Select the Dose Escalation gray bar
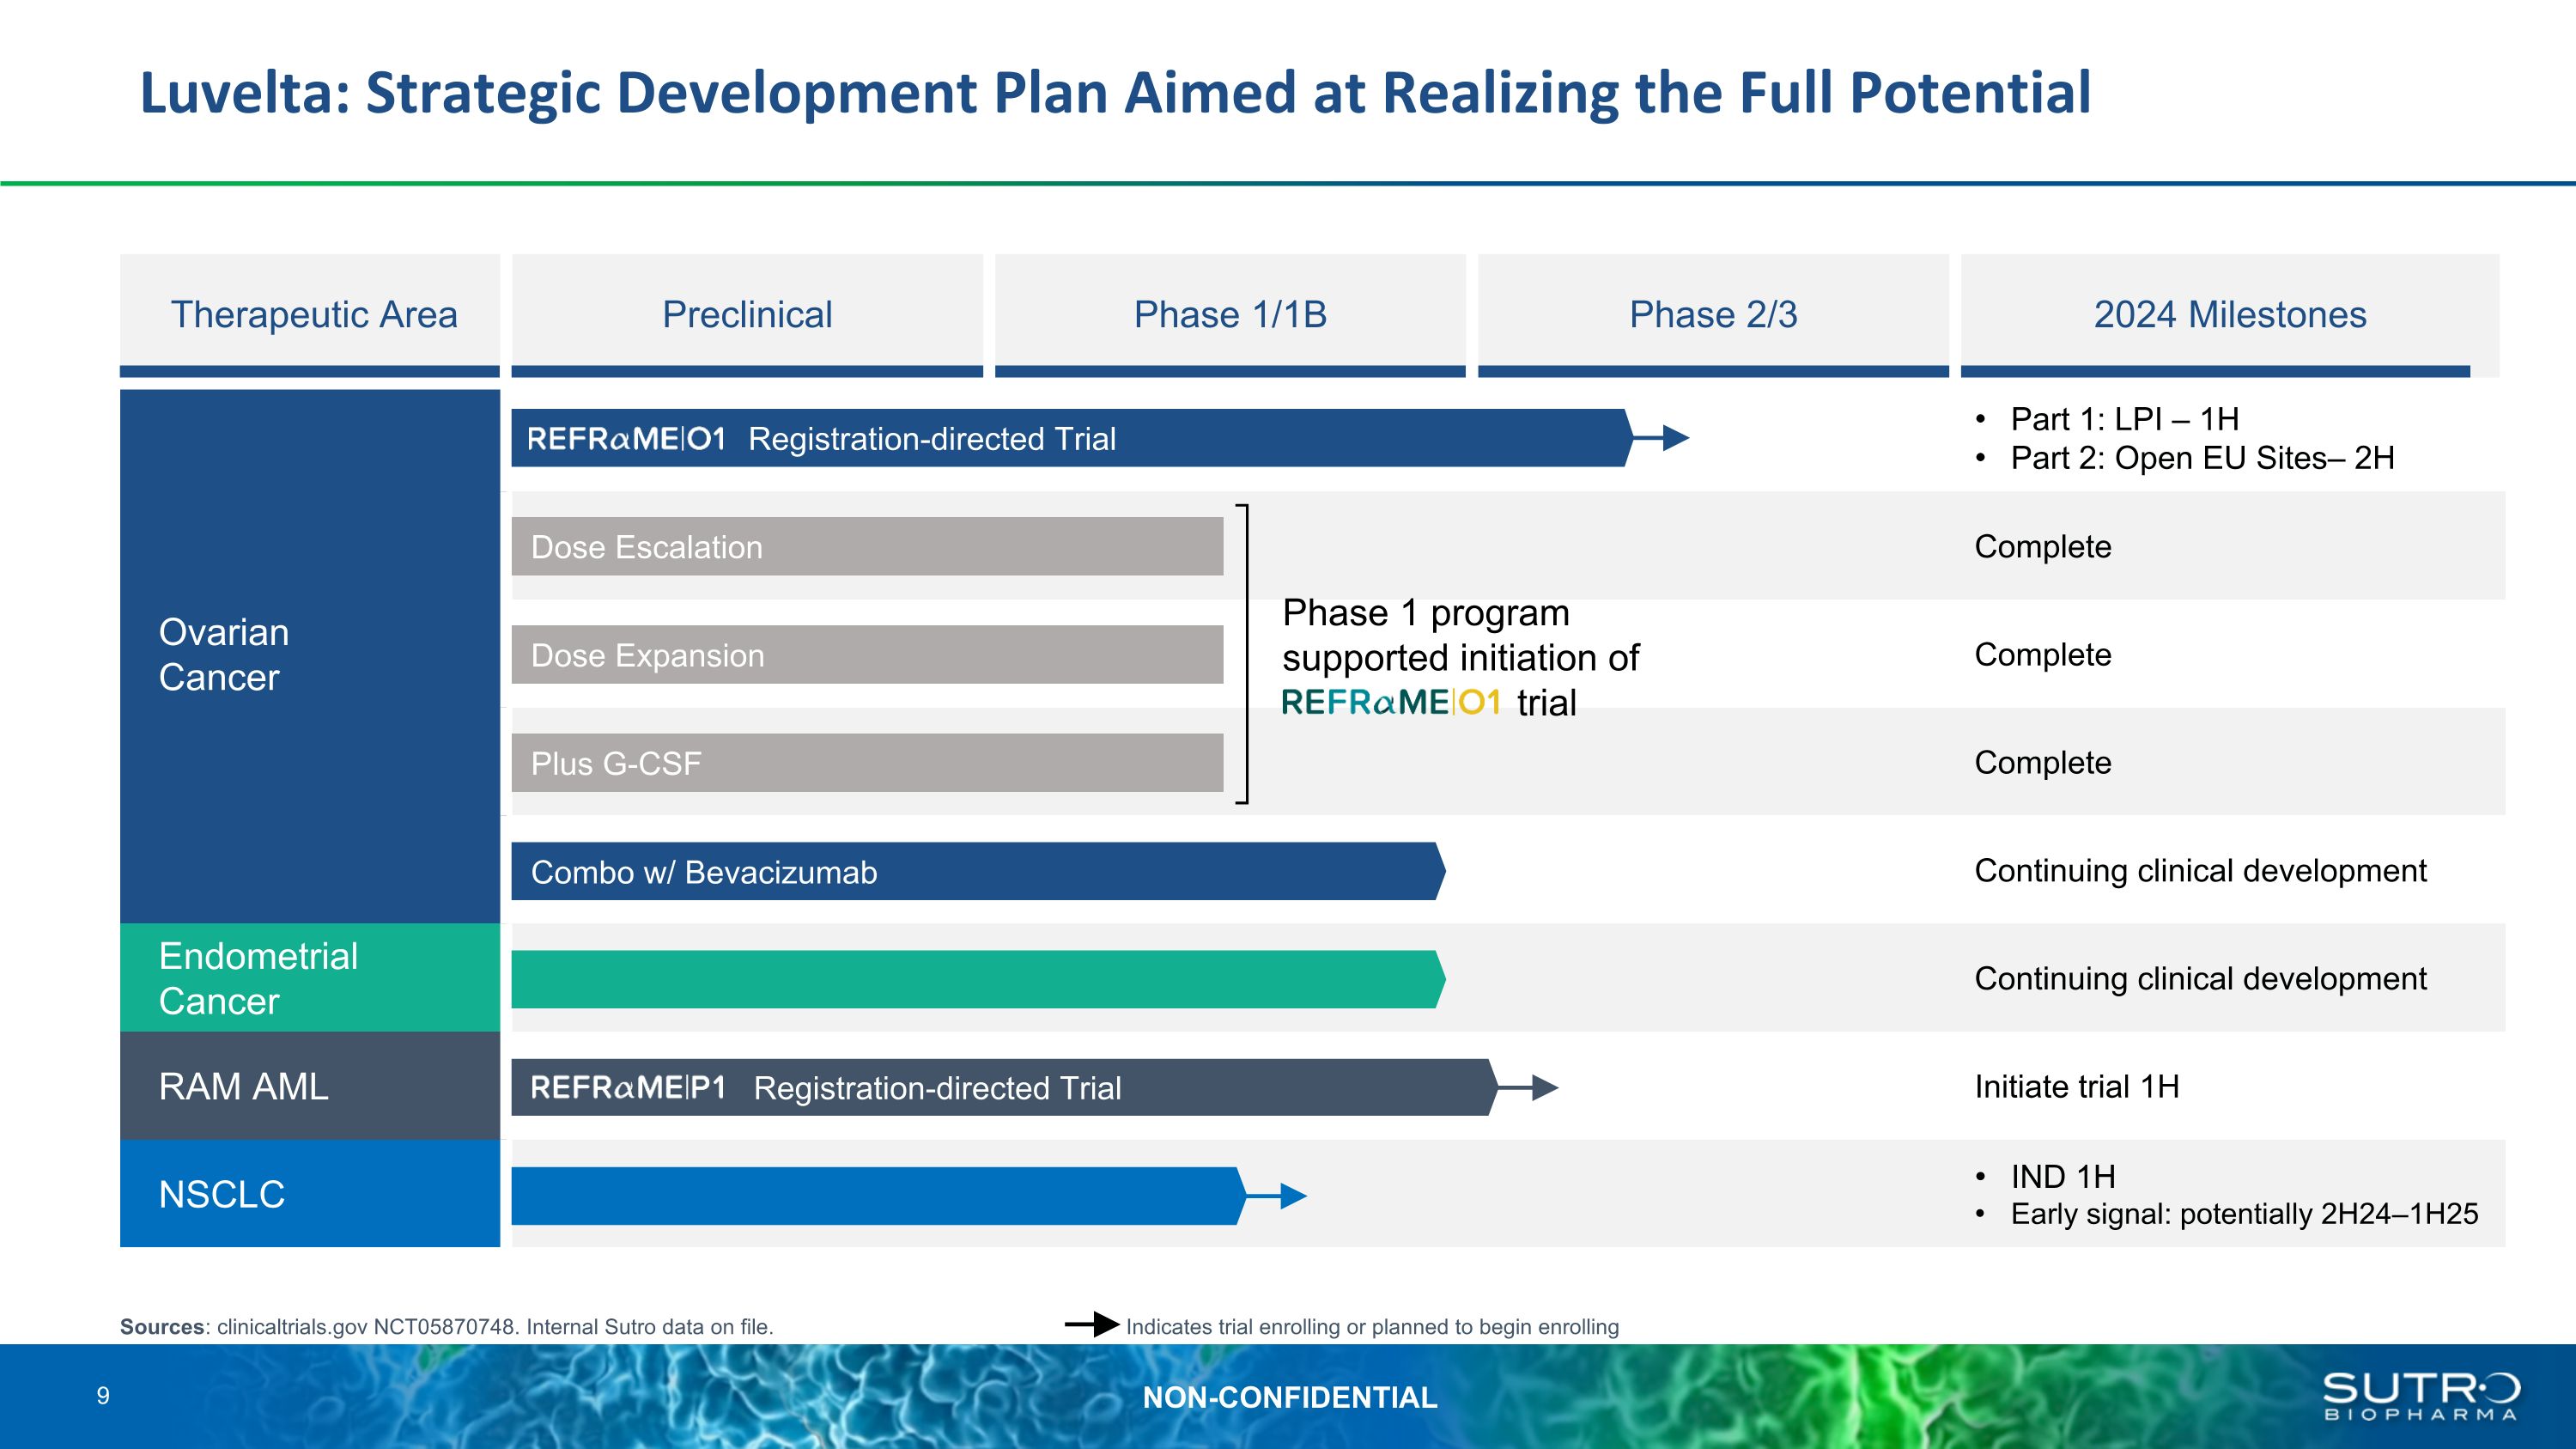Screen dimensions: 2576x1449 click(x=865, y=546)
